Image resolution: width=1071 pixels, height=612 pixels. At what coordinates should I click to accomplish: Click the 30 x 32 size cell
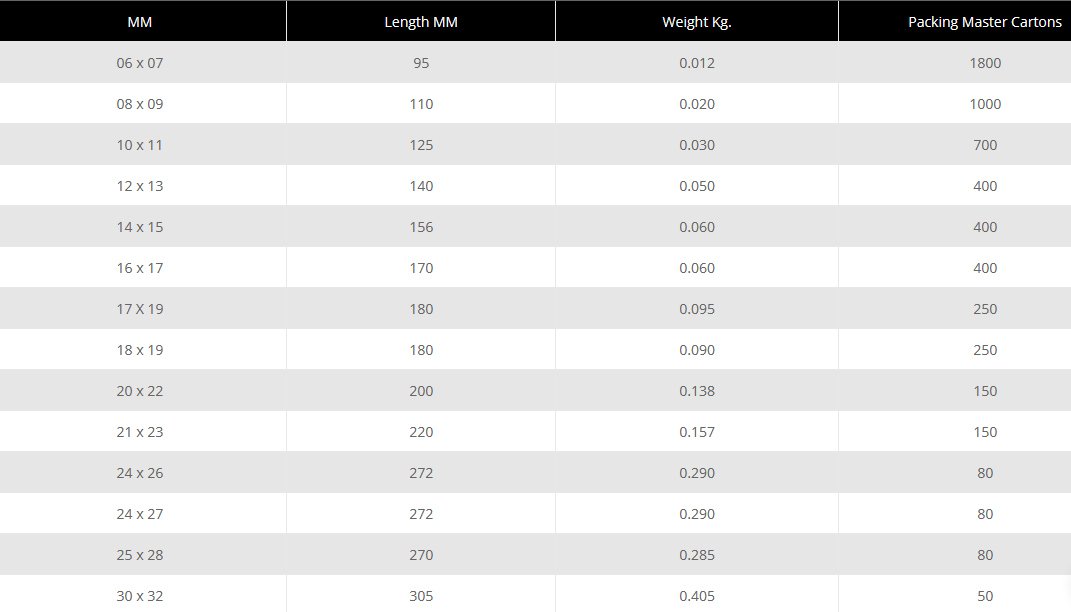[139, 596]
